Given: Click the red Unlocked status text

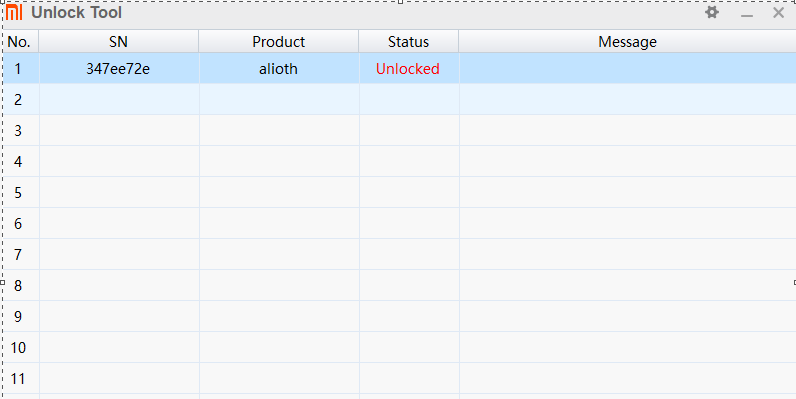Looking at the screenshot, I should click(408, 69).
